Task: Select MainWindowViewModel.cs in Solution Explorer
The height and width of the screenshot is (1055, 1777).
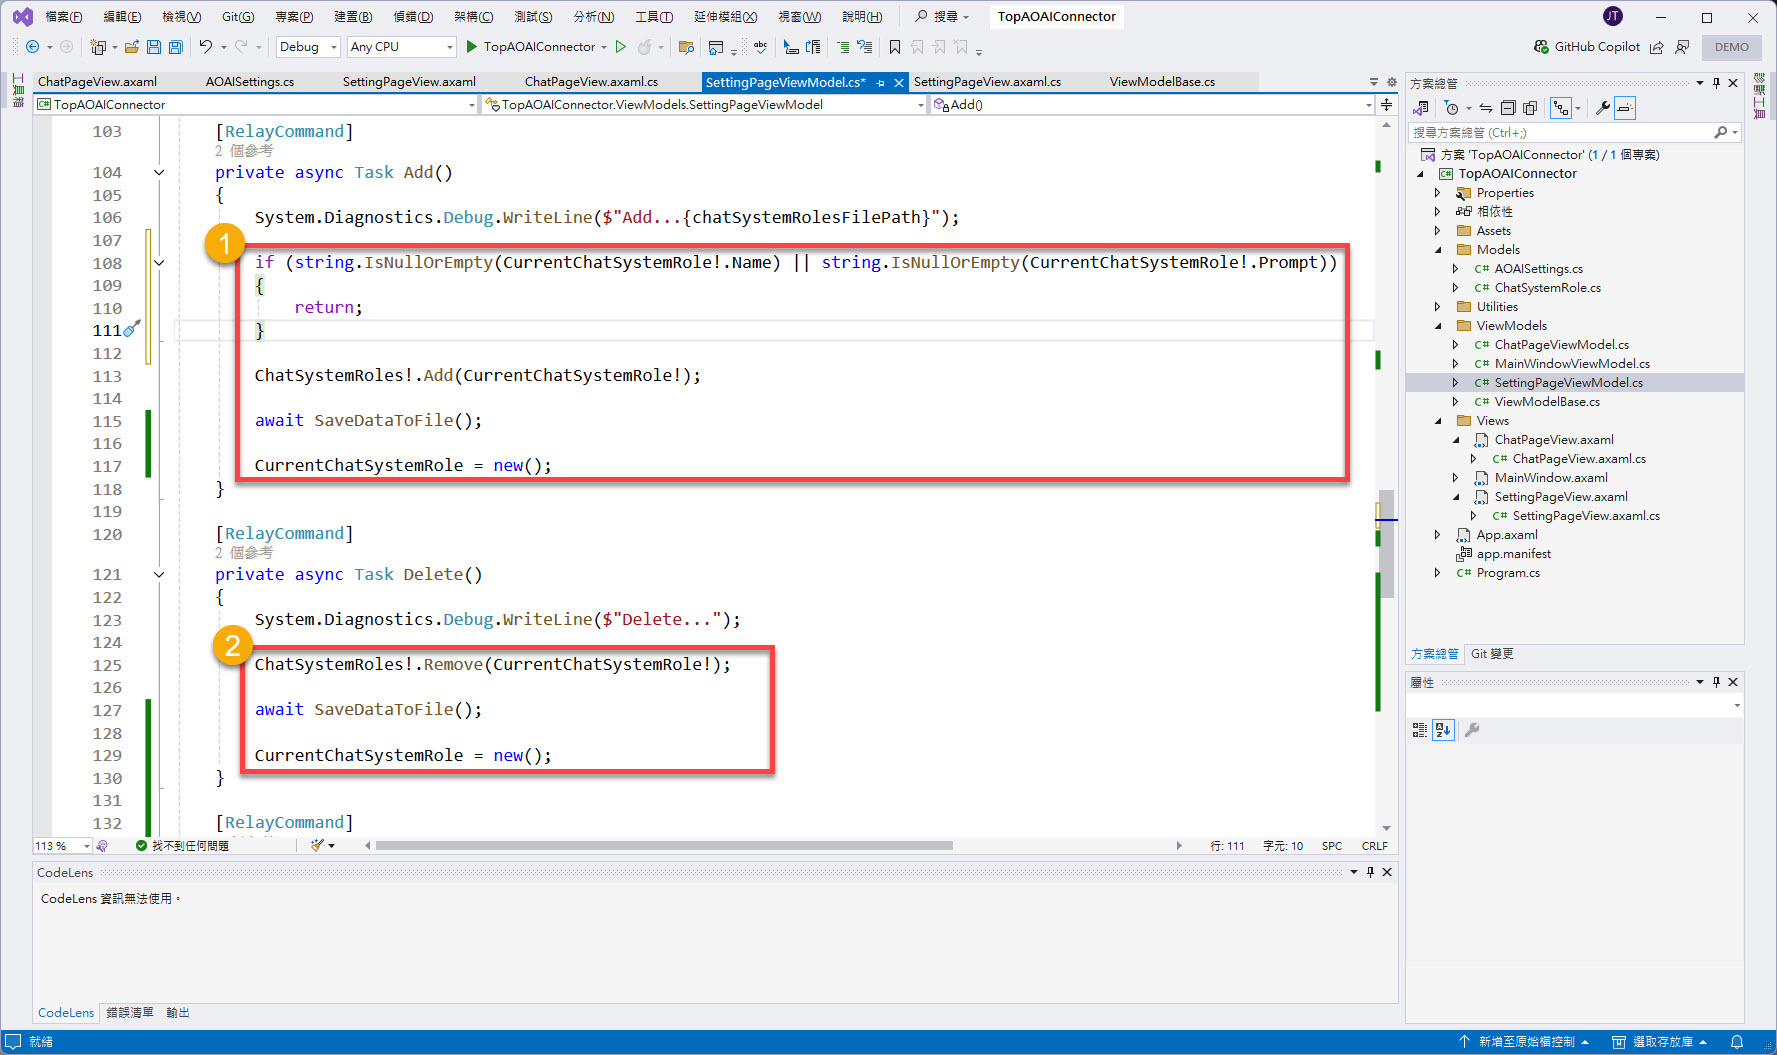Action: pyautogui.click(x=1572, y=364)
